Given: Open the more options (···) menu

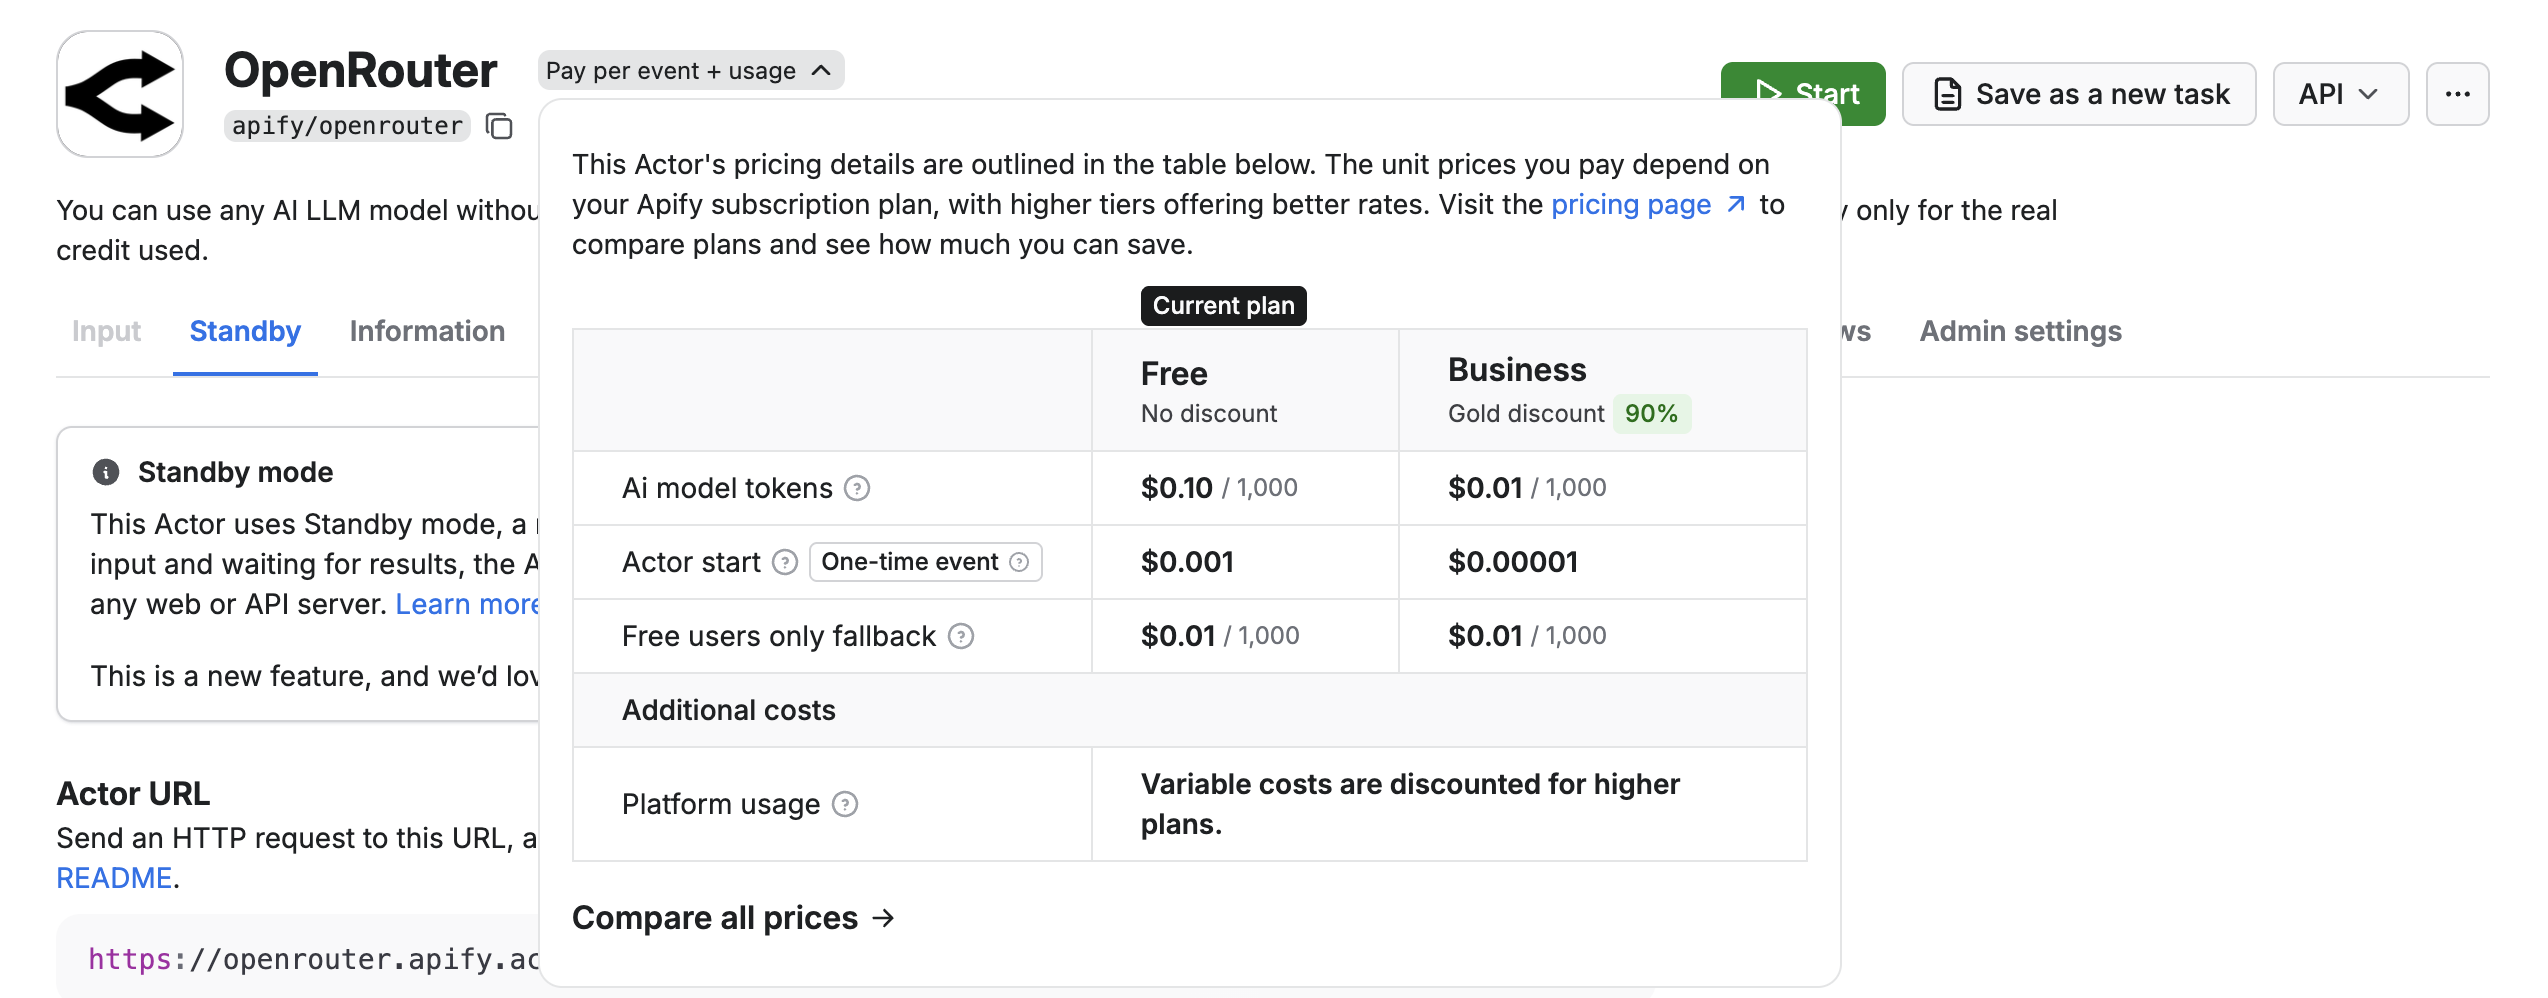Looking at the screenshot, I should [2457, 93].
